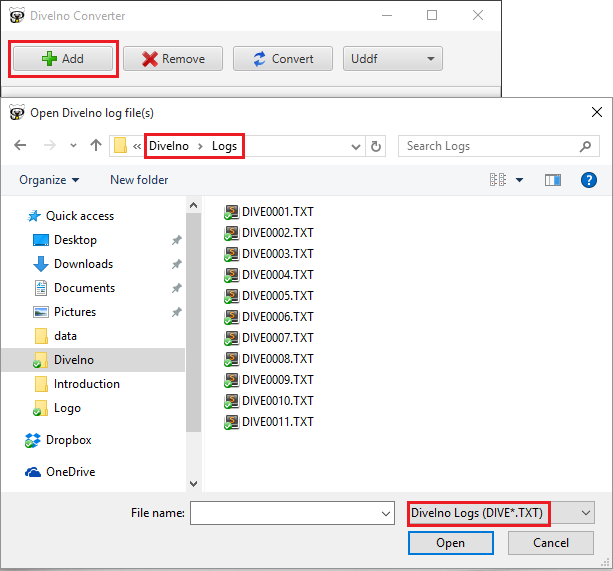The height and width of the screenshot is (571, 613).
Task: Click the Convert button
Action: pyautogui.click(x=283, y=59)
